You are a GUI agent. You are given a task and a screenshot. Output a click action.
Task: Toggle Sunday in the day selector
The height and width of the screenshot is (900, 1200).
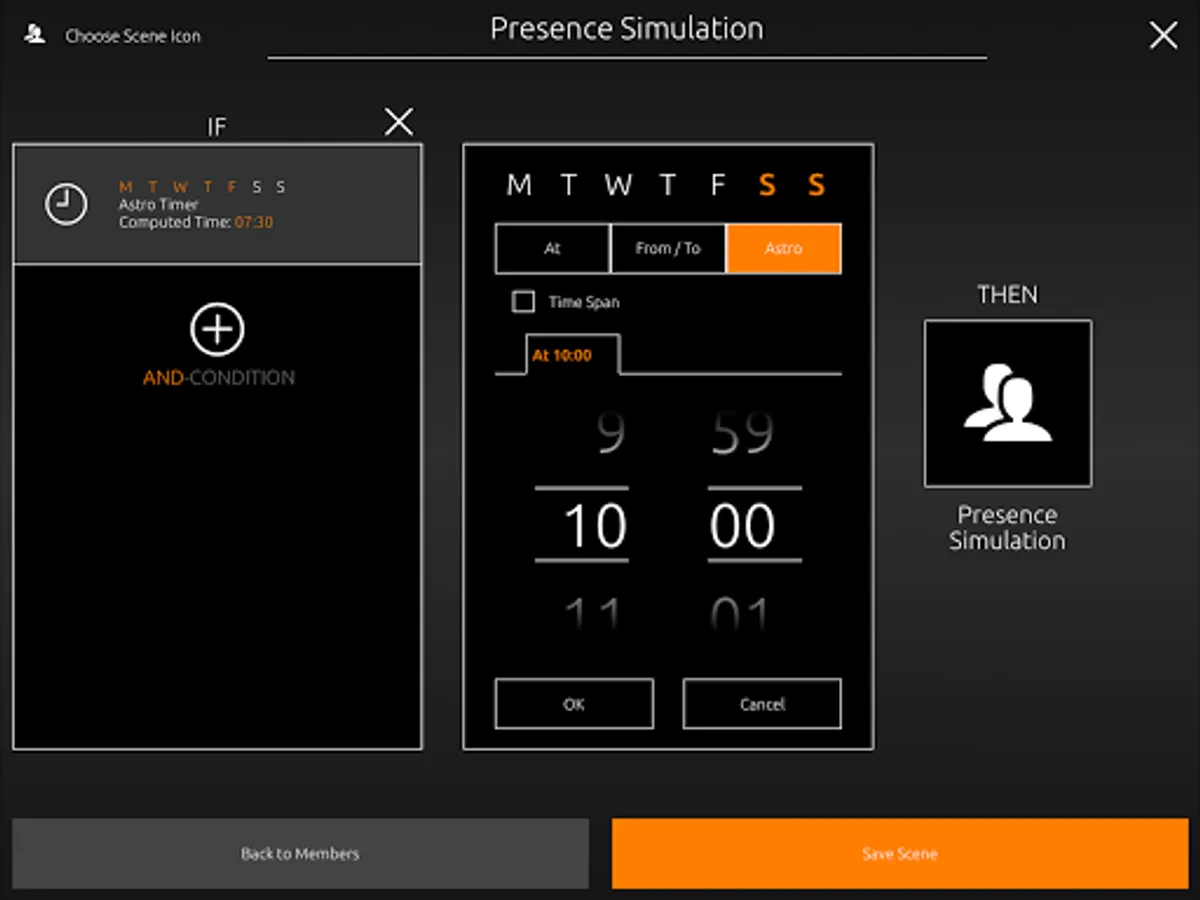816,185
